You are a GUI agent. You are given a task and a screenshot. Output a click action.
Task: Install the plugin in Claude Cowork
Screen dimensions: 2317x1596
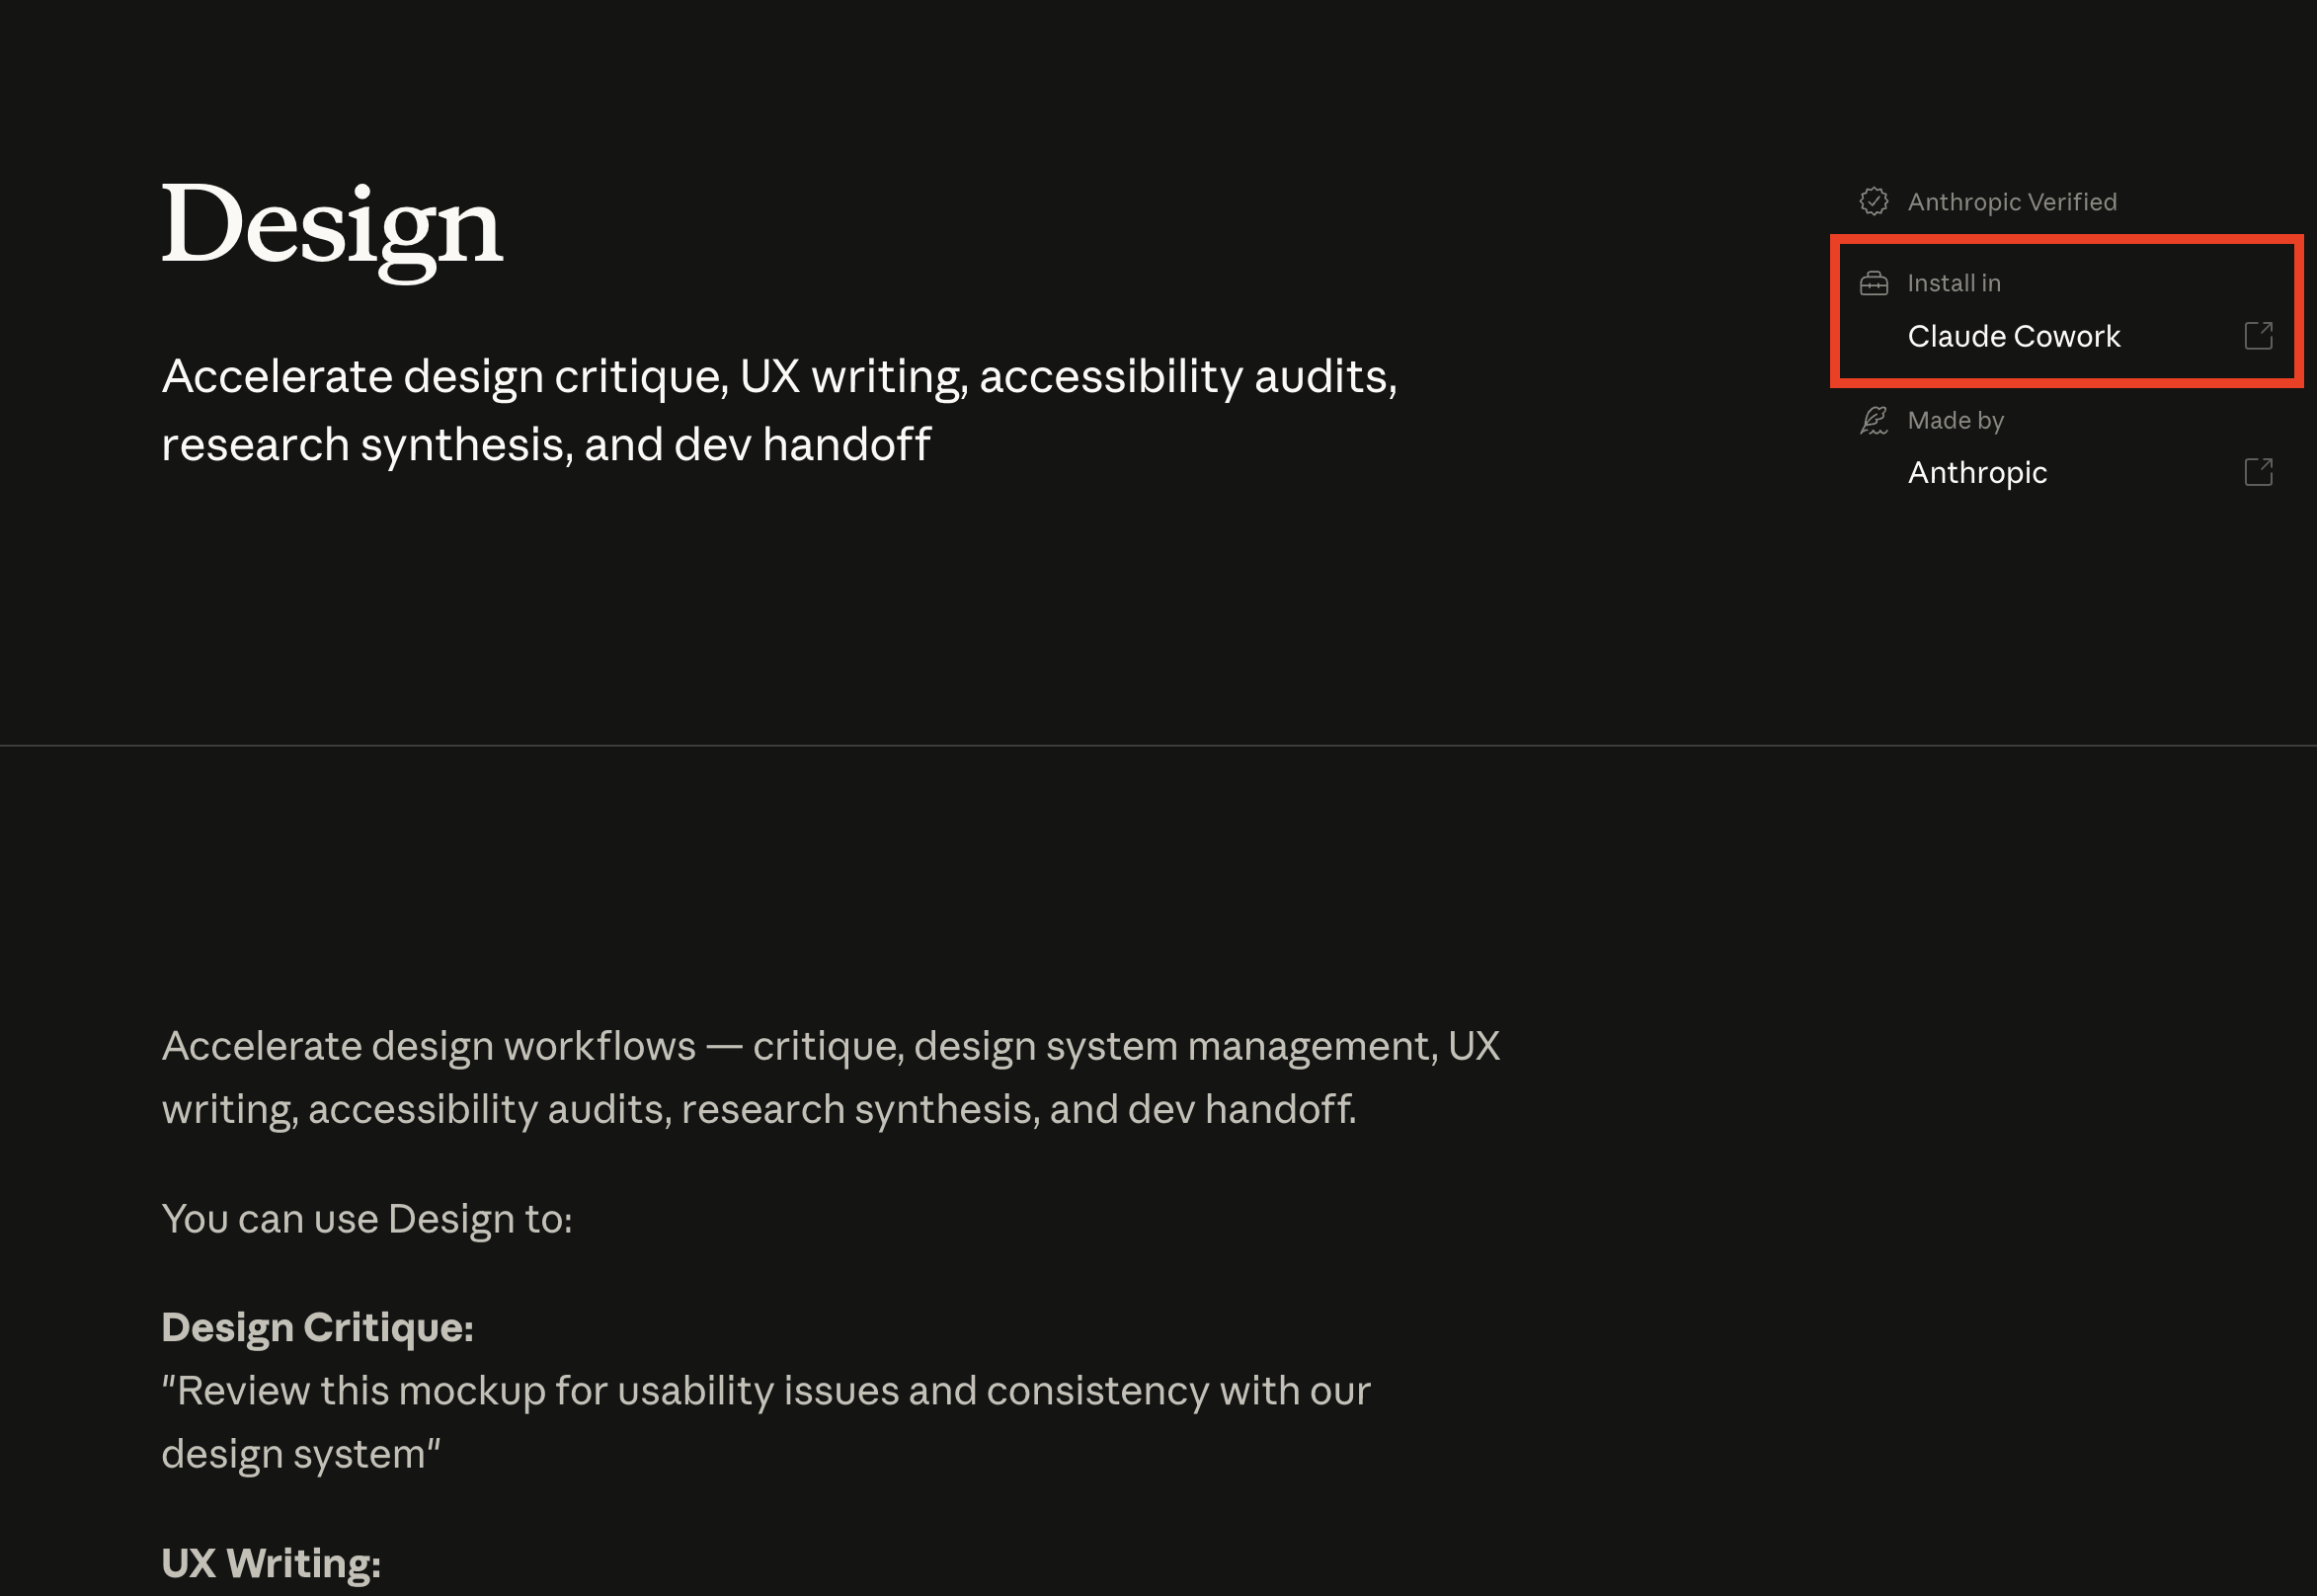coord(2013,337)
